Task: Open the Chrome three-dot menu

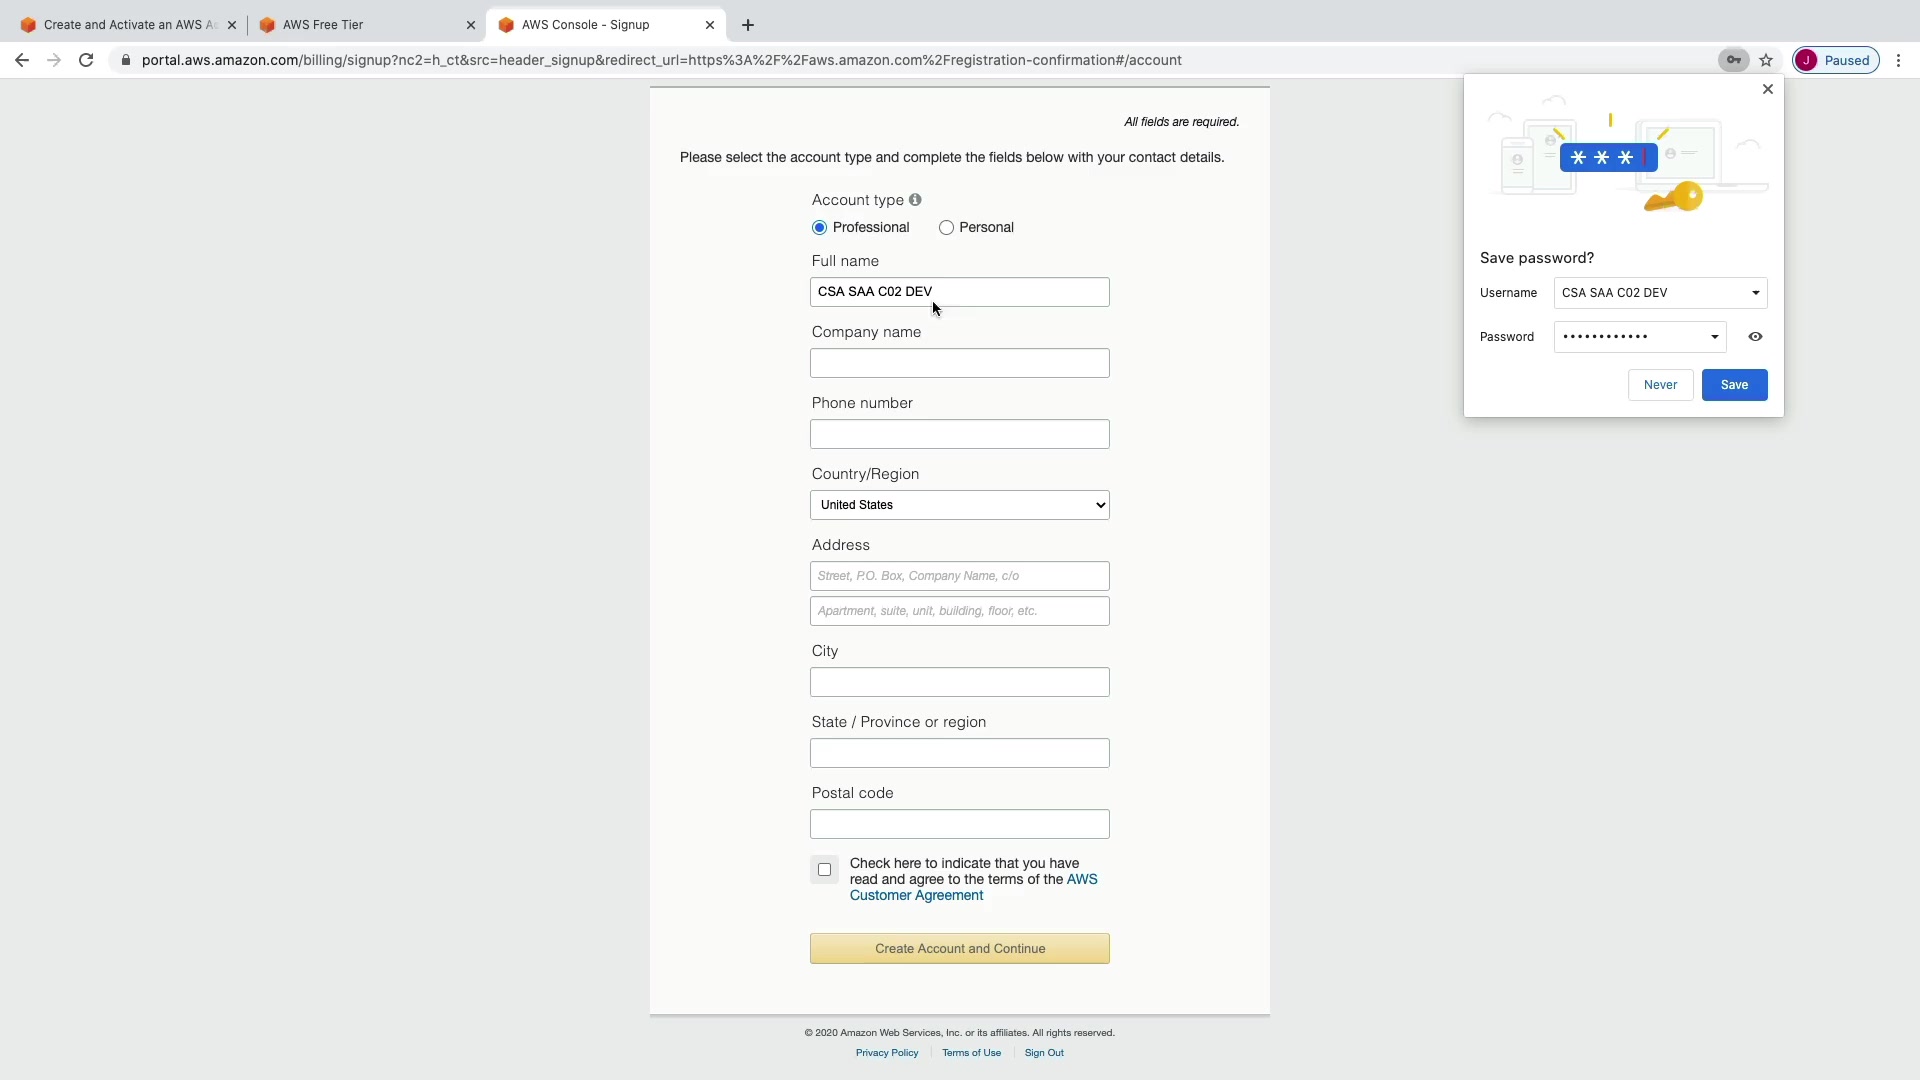Action: pyautogui.click(x=1898, y=60)
